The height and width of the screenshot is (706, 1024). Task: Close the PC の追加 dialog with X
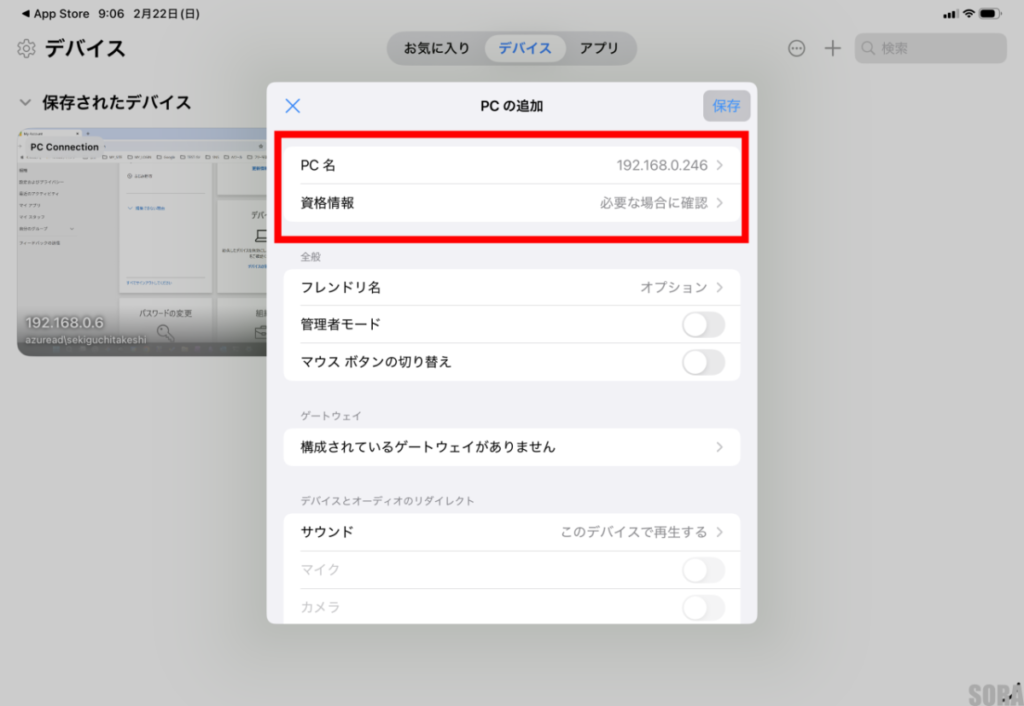coord(293,106)
